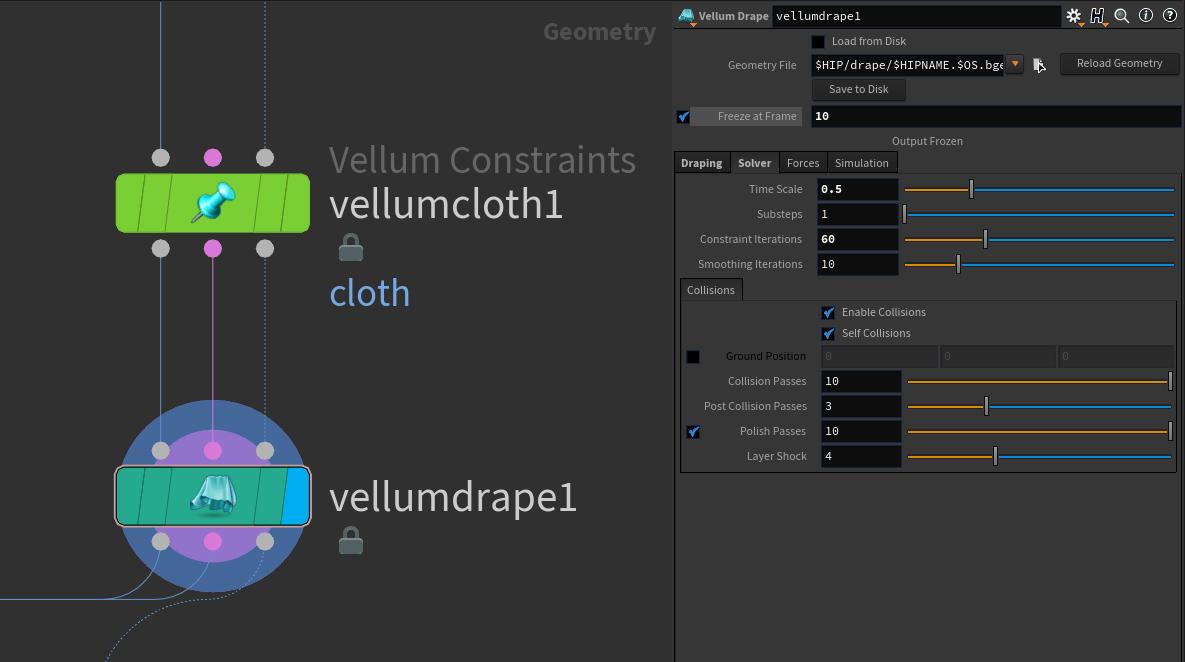Viewport: 1185px width, 662px height.
Task: Click the node name field vellumdrape1
Action: tap(916, 16)
